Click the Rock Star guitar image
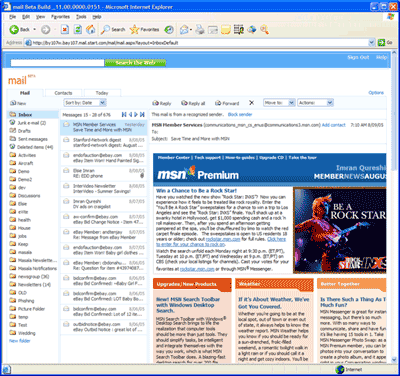The width and height of the screenshot is (400, 376). (x=340, y=230)
